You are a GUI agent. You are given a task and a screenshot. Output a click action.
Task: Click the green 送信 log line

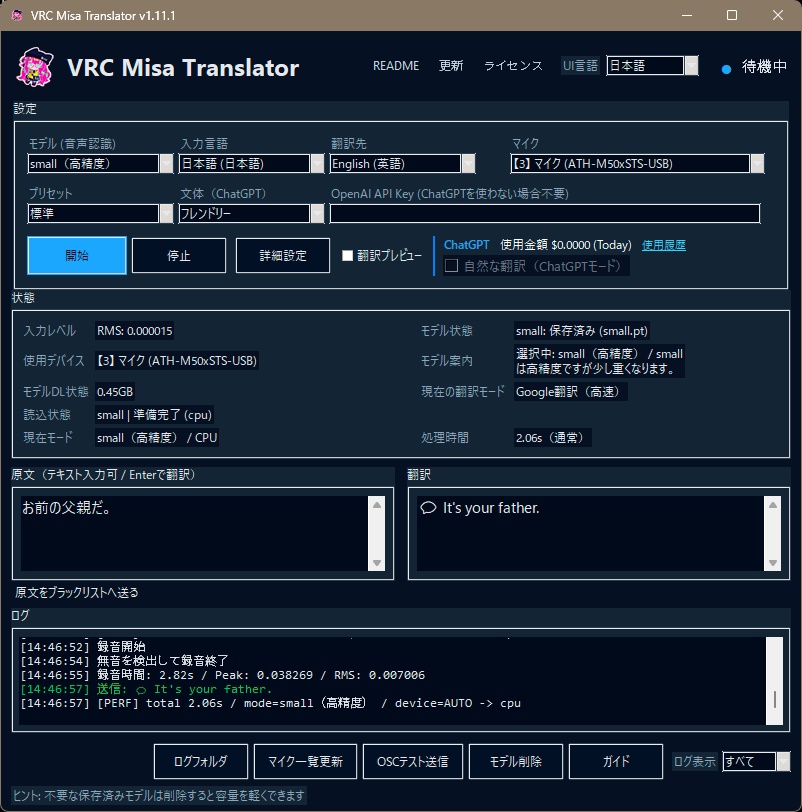[x=146, y=689]
